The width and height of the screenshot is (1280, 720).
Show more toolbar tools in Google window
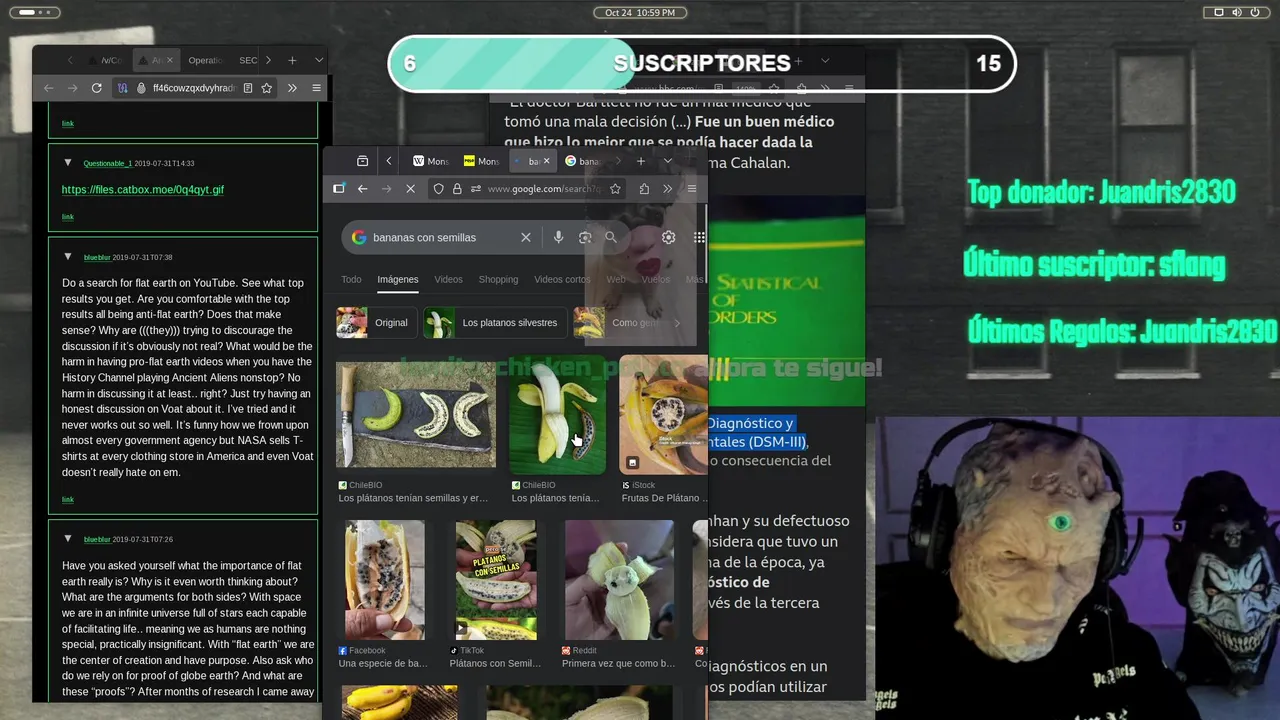pyautogui.click(x=667, y=189)
